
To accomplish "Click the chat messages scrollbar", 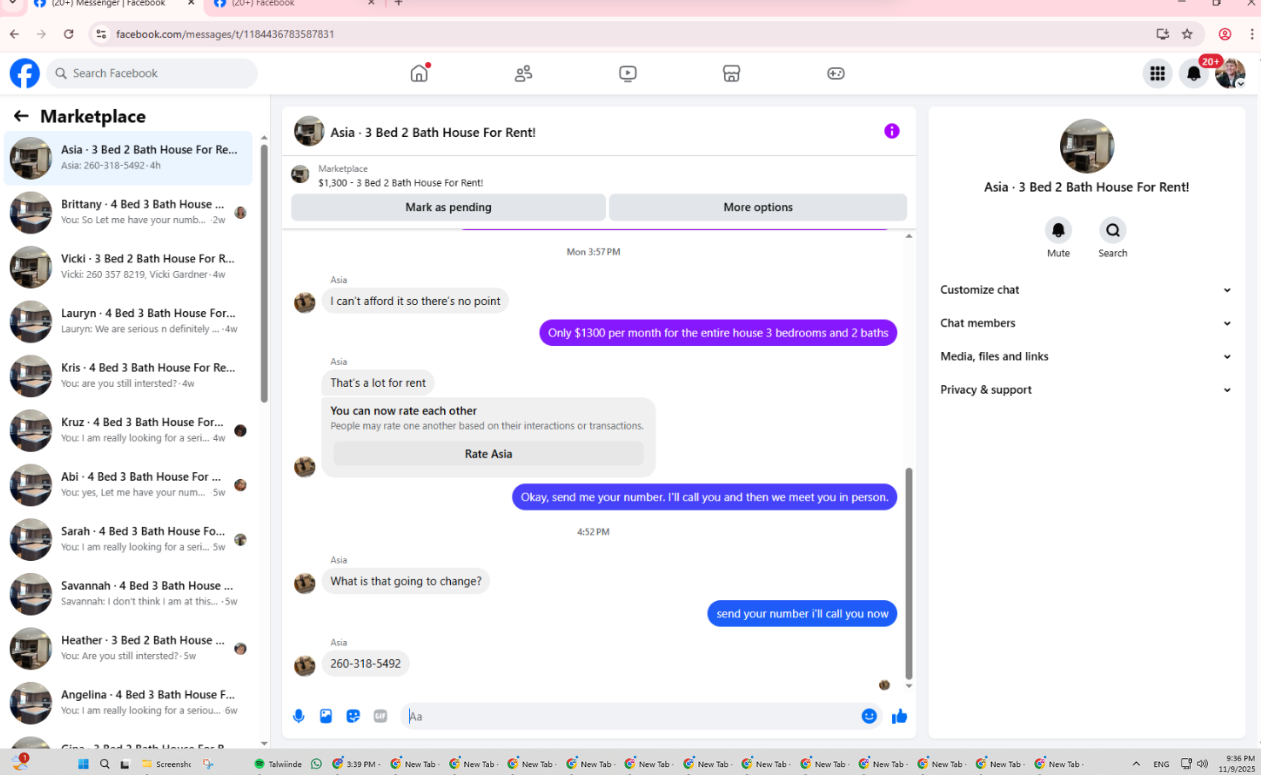I will pos(909,573).
